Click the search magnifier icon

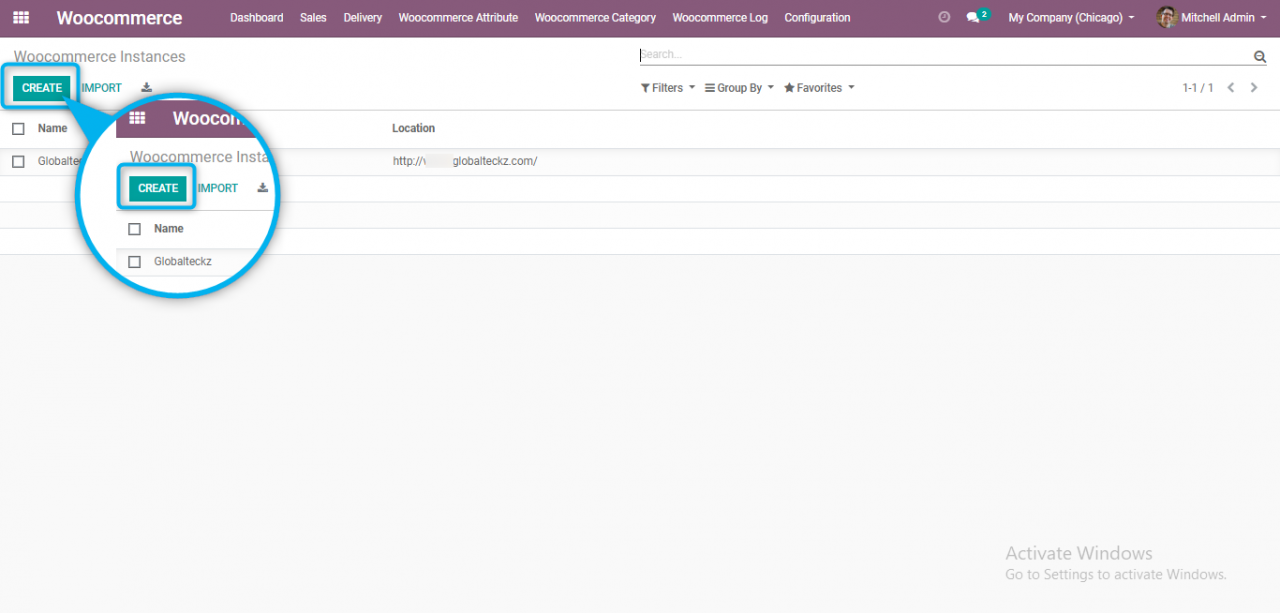pos(1259,56)
